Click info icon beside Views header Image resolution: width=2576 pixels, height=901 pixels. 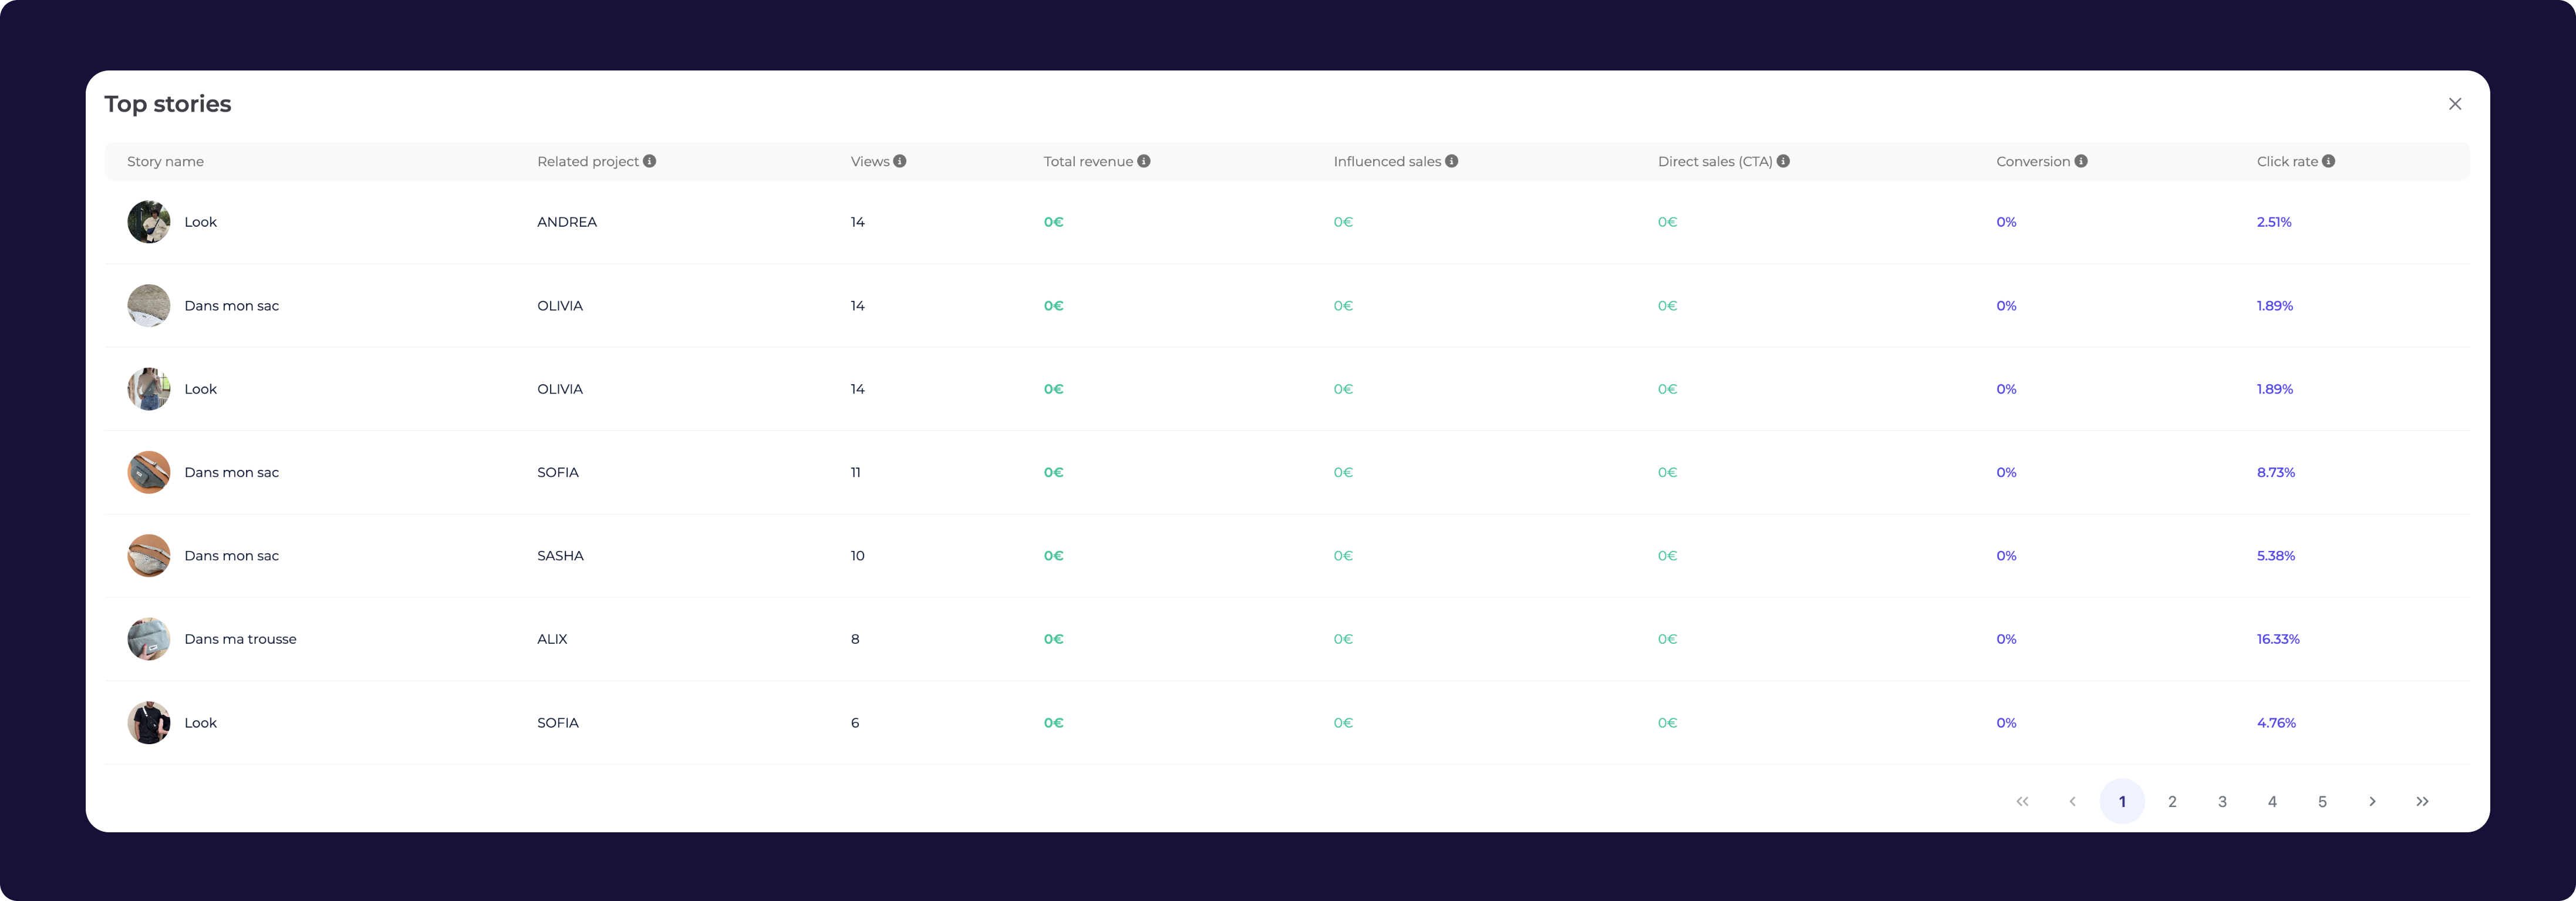pos(900,161)
